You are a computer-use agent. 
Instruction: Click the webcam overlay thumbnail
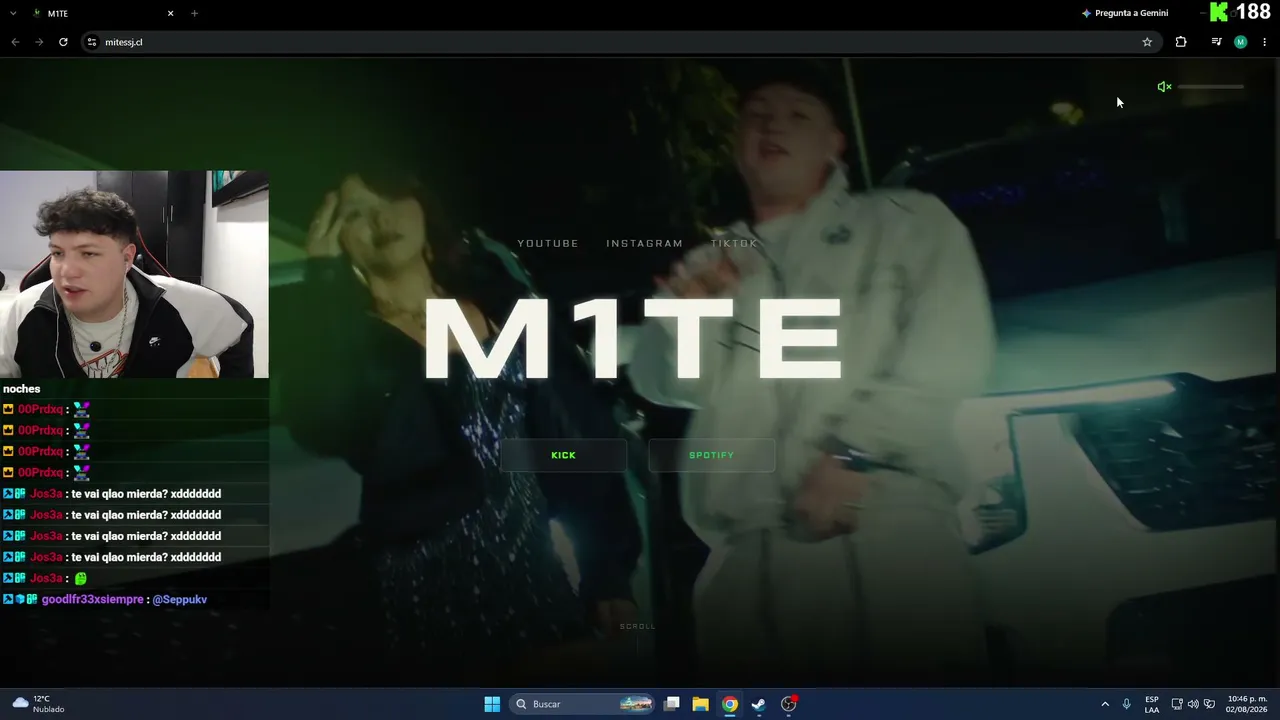coord(134,274)
